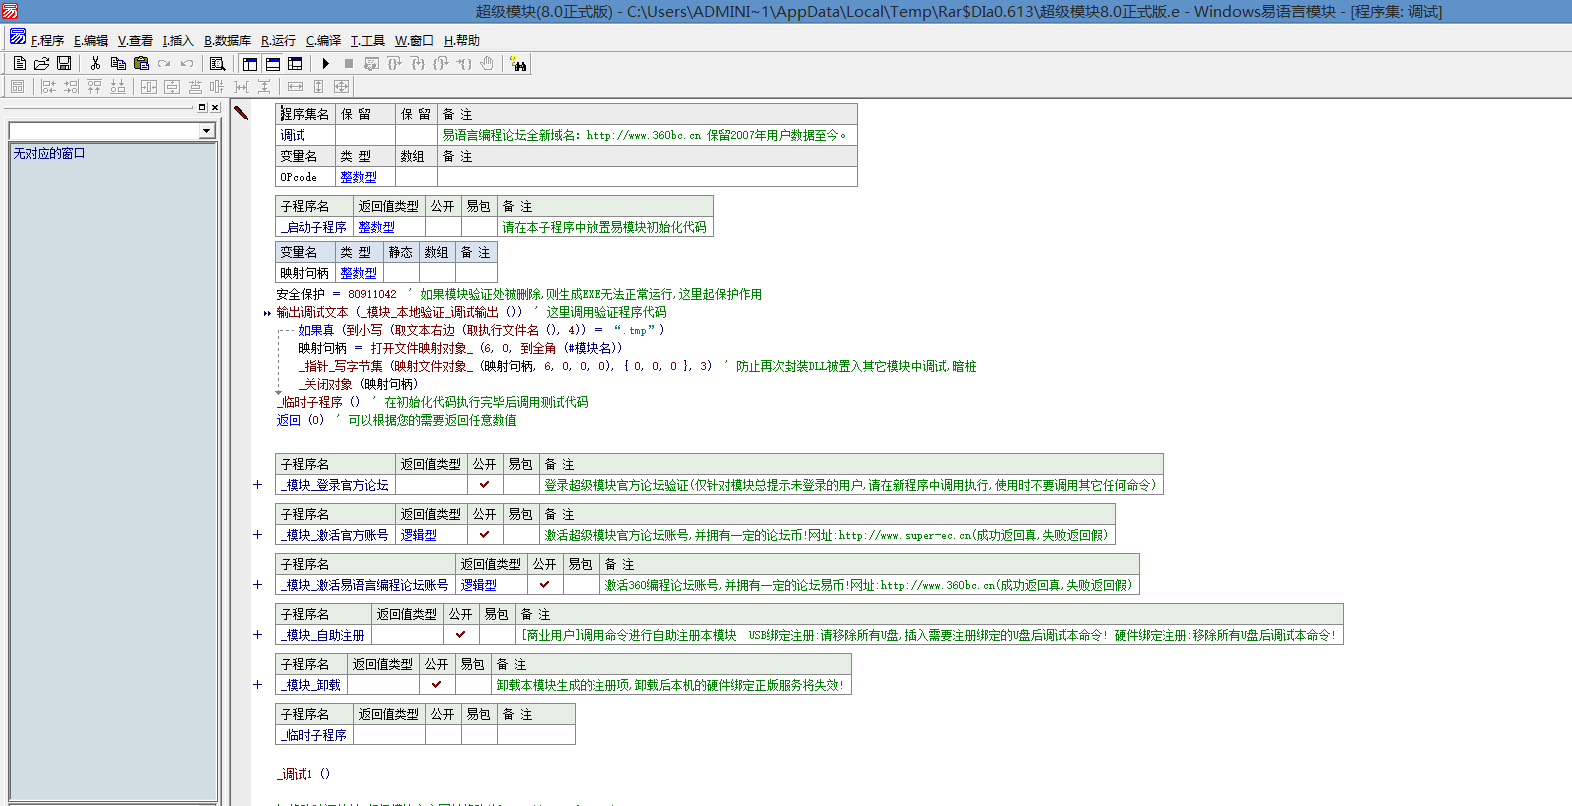Toggle 公开 checkmark for _模块_卸载
1572x806 pixels.
(437, 685)
